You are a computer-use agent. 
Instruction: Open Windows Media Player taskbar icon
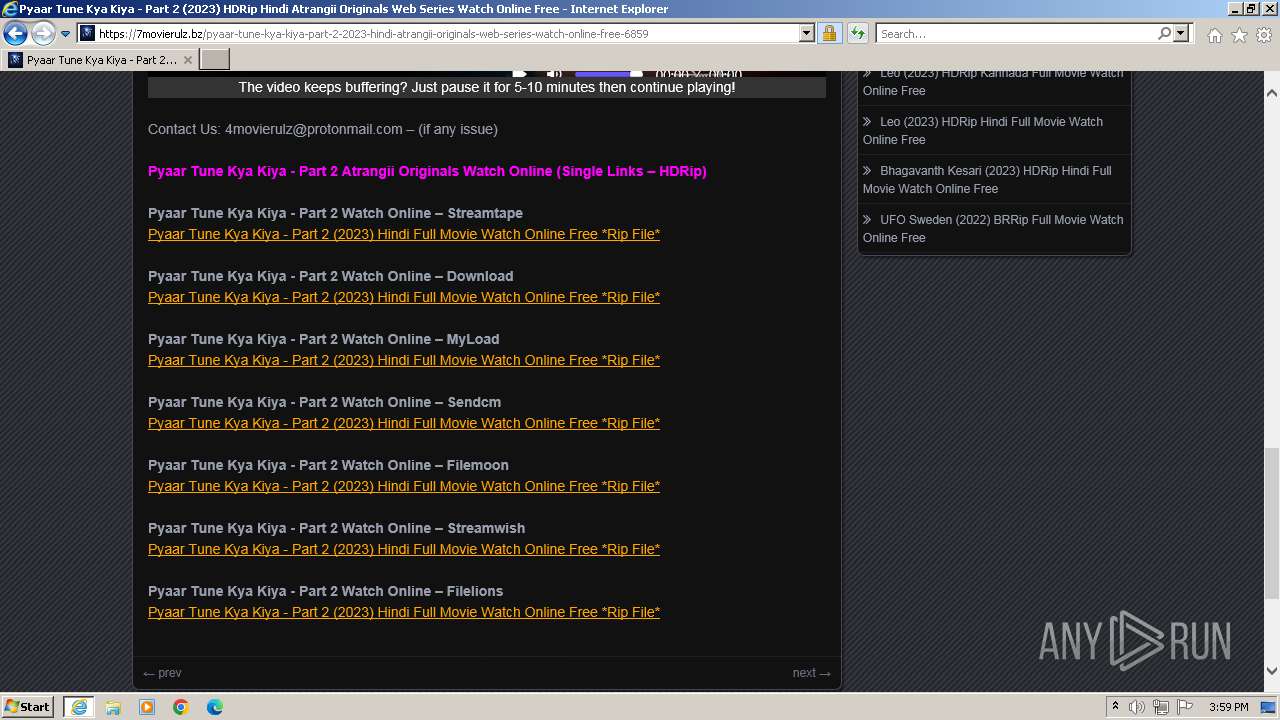[x=147, y=707]
